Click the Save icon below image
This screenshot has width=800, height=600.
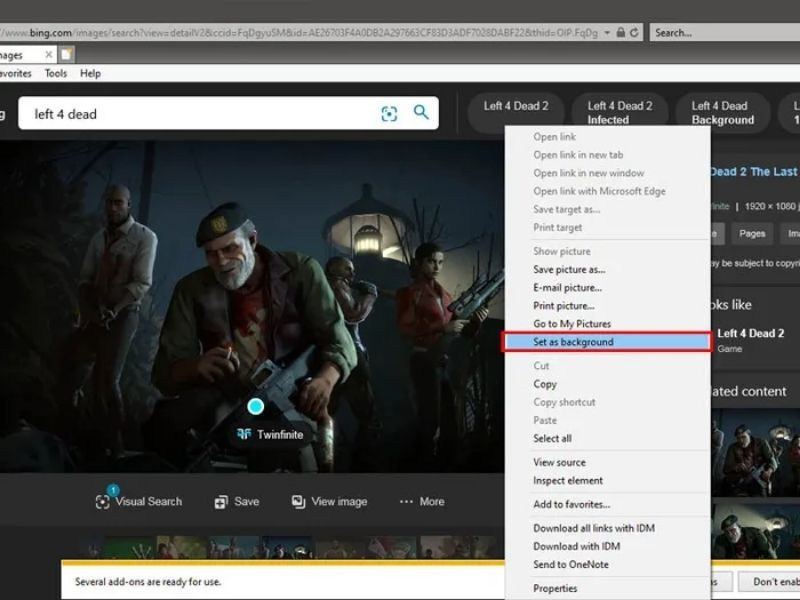[x=221, y=502]
